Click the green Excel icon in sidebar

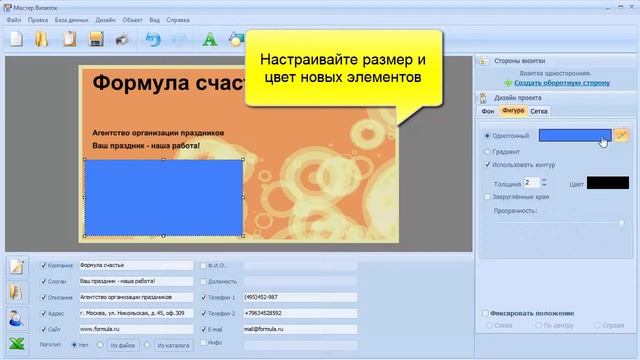[x=17, y=343]
